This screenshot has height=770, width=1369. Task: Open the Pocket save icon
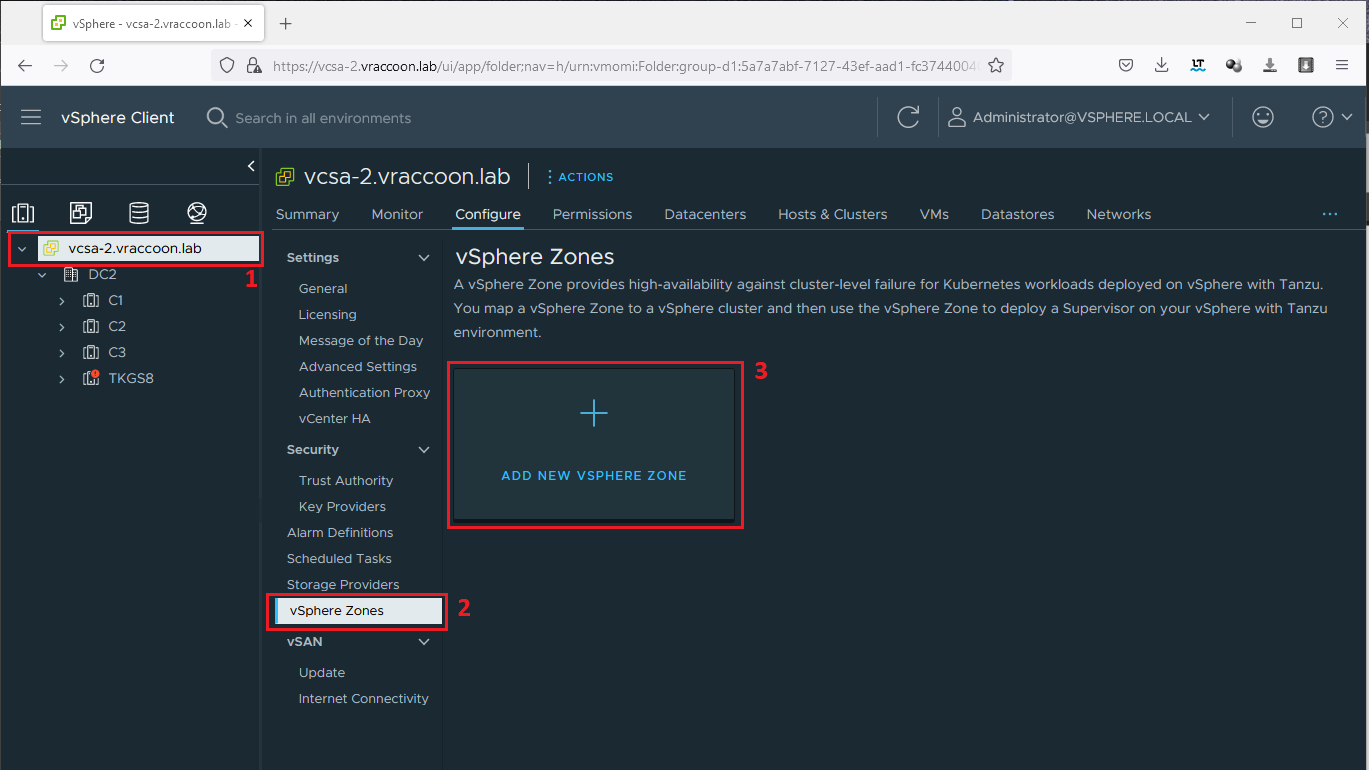[x=1125, y=65]
